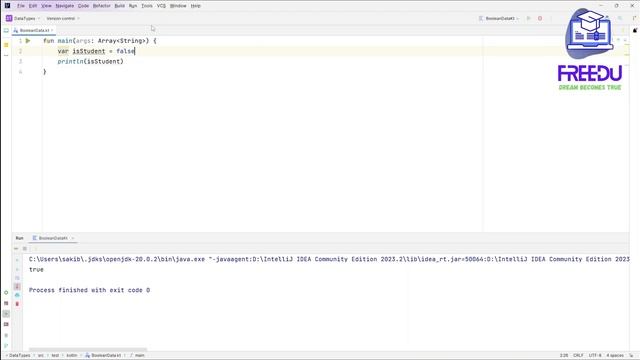Image resolution: width=640 pixels, height=360 pixels.
Task: Click the 2:26 caret position indicator
Action: (x=564, y=356)
